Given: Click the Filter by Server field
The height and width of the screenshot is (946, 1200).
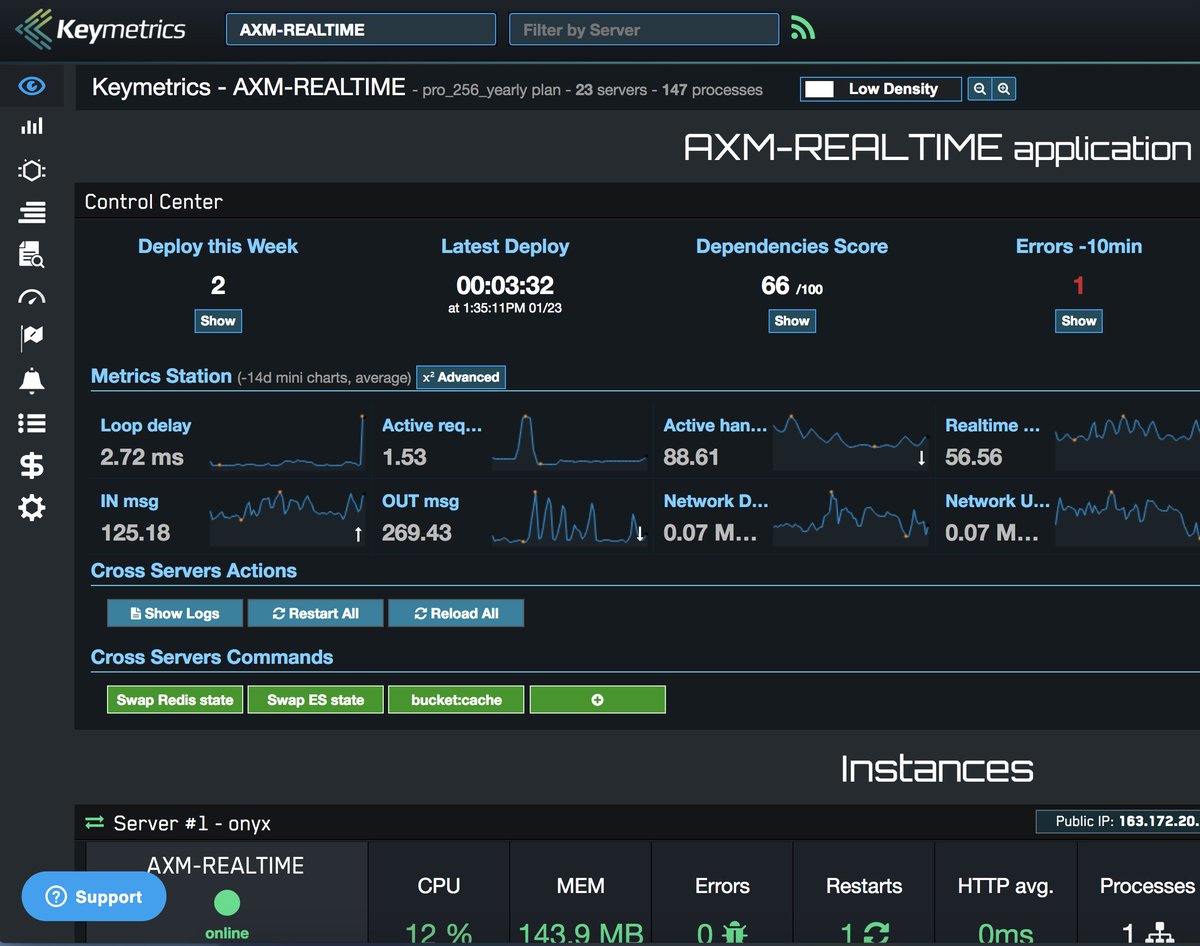Looking at the screenshot, I should tap(644, 29).
